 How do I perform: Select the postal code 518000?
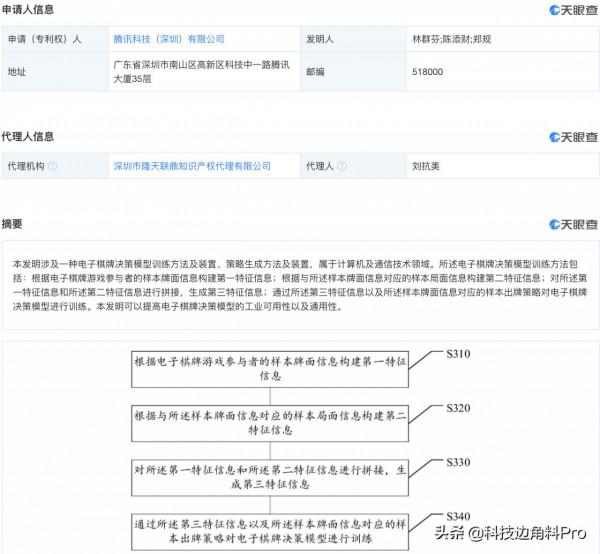pyautogui.click(x=427, y=72)
